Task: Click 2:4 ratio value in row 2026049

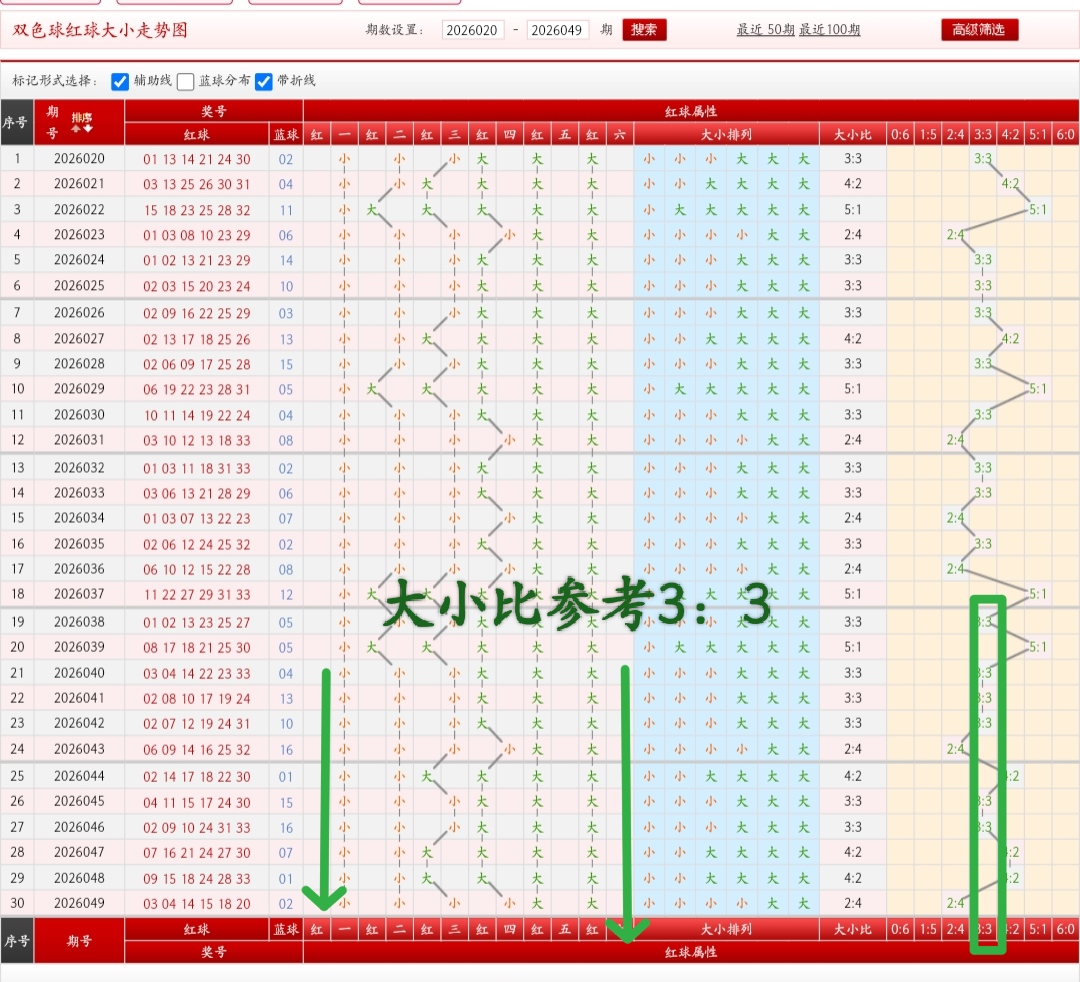Action: coord(853,903)
